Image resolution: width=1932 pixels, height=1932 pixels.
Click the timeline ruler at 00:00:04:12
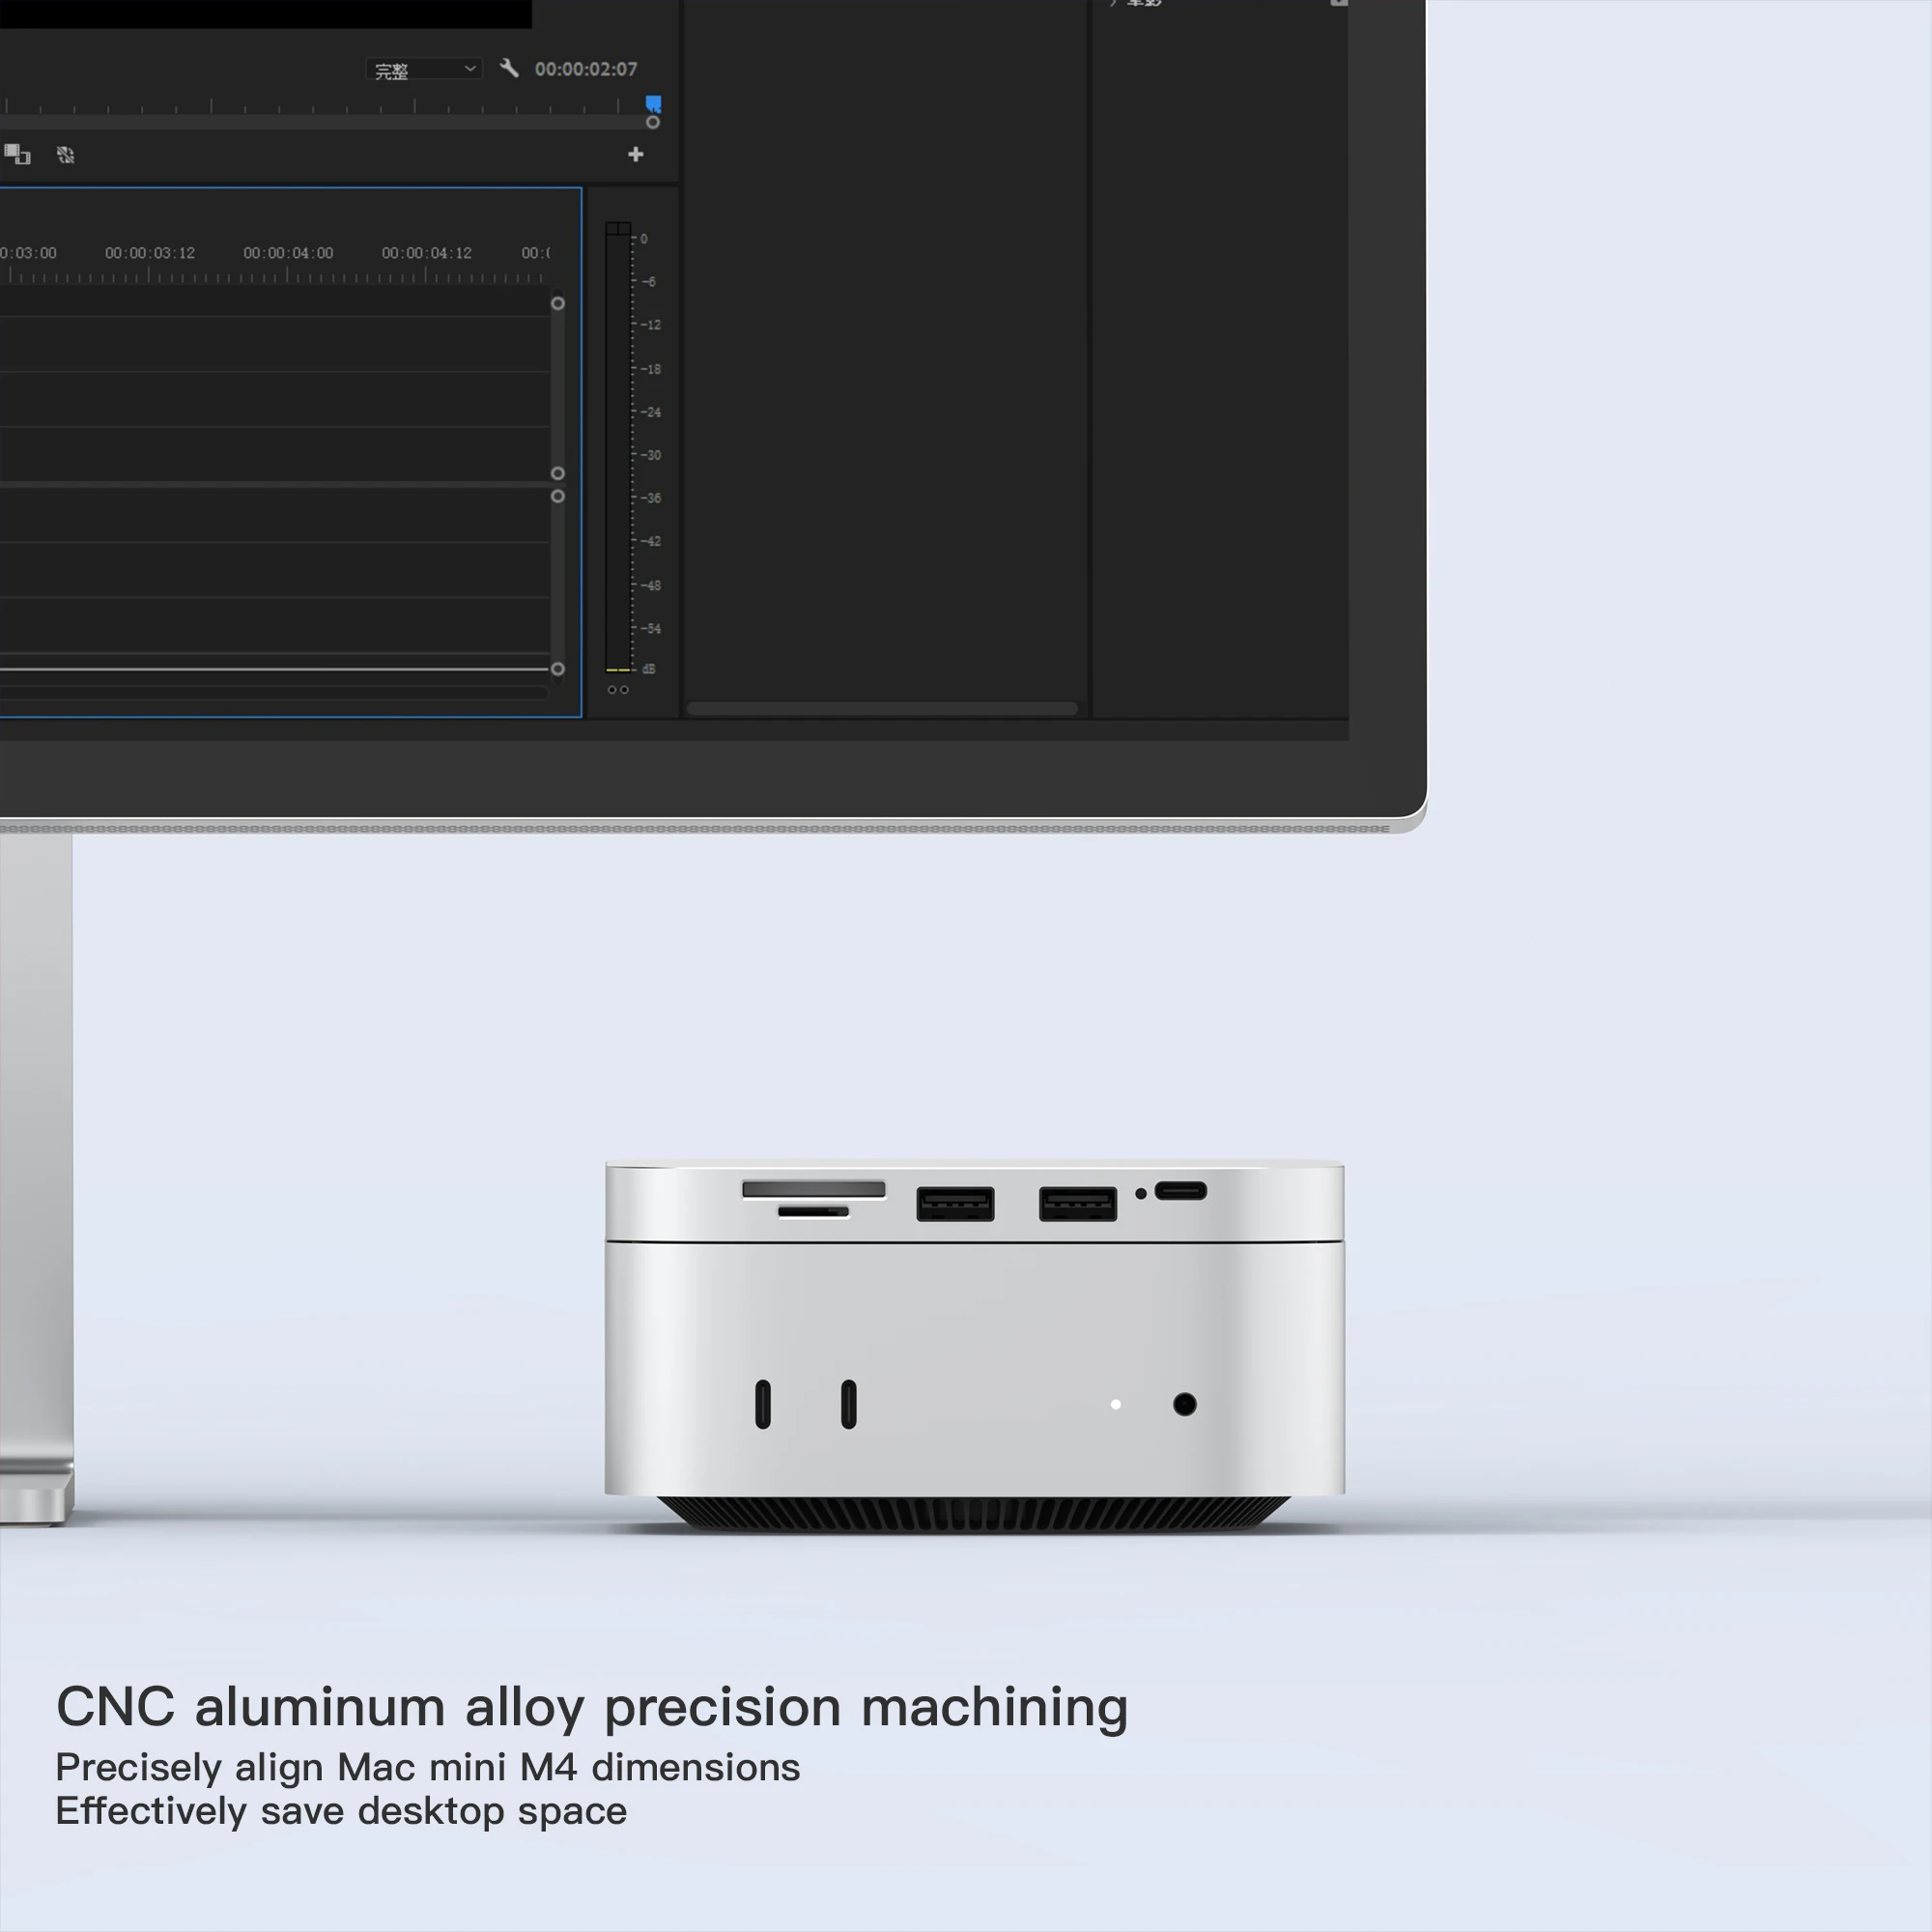click(x=426, y=253)
